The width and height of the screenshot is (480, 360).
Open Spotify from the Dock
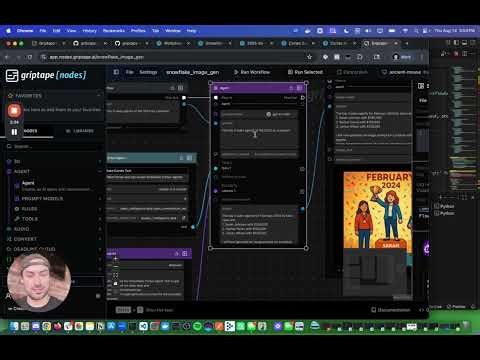click(197, 326)
